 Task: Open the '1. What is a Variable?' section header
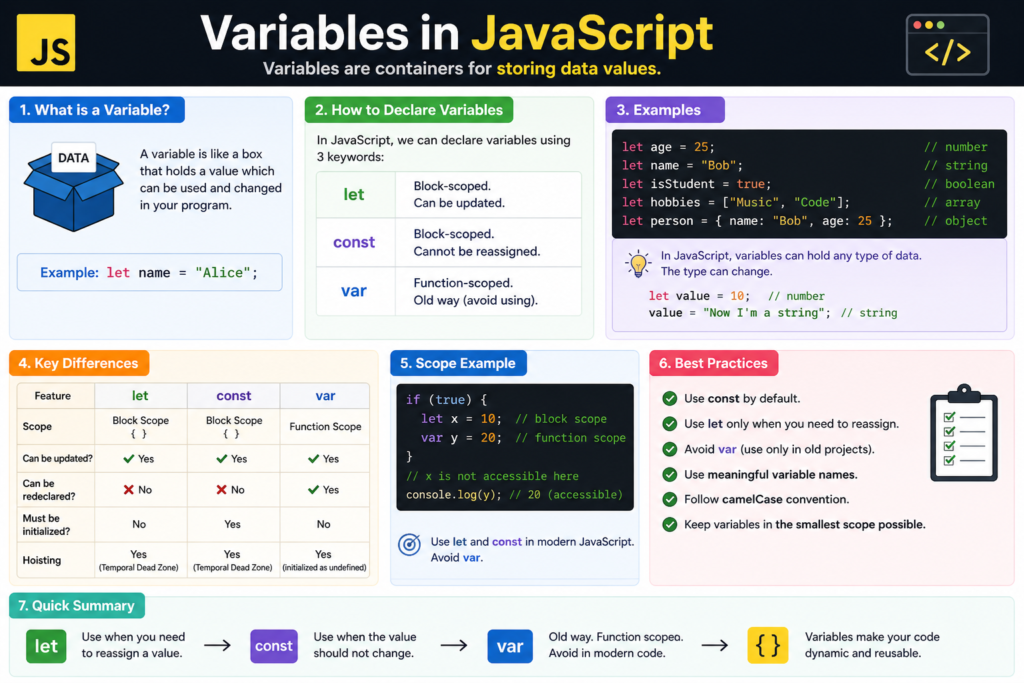(97, 110)
